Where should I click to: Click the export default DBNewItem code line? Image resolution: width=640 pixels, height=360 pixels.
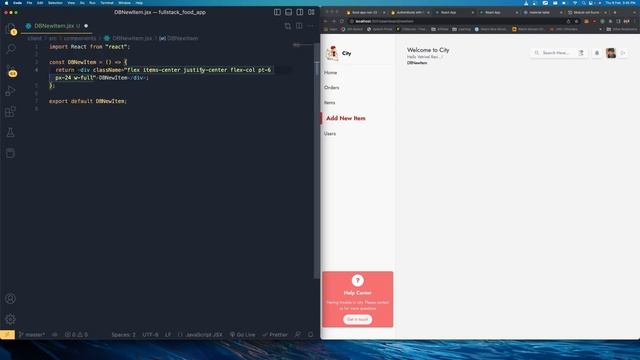(88, 101)
